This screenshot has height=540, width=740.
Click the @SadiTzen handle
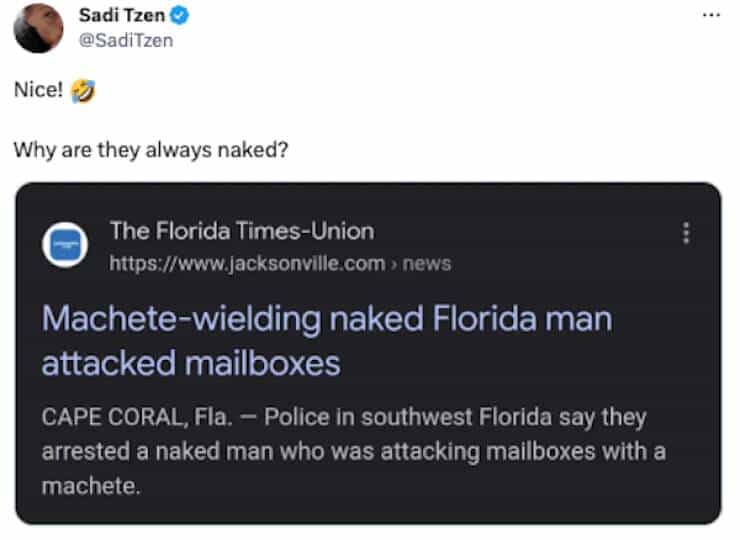pos(125,41)
